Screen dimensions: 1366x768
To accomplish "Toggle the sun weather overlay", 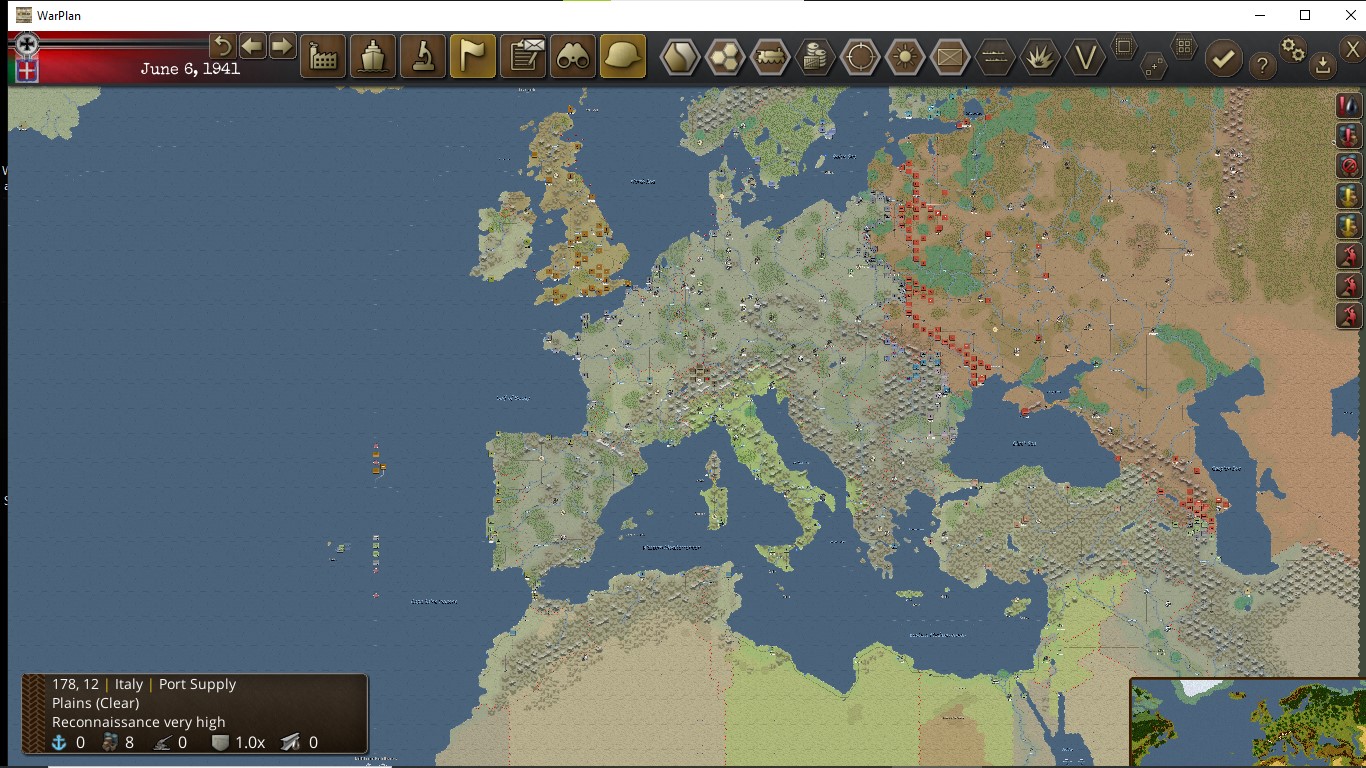I will (x=905, y=57).
